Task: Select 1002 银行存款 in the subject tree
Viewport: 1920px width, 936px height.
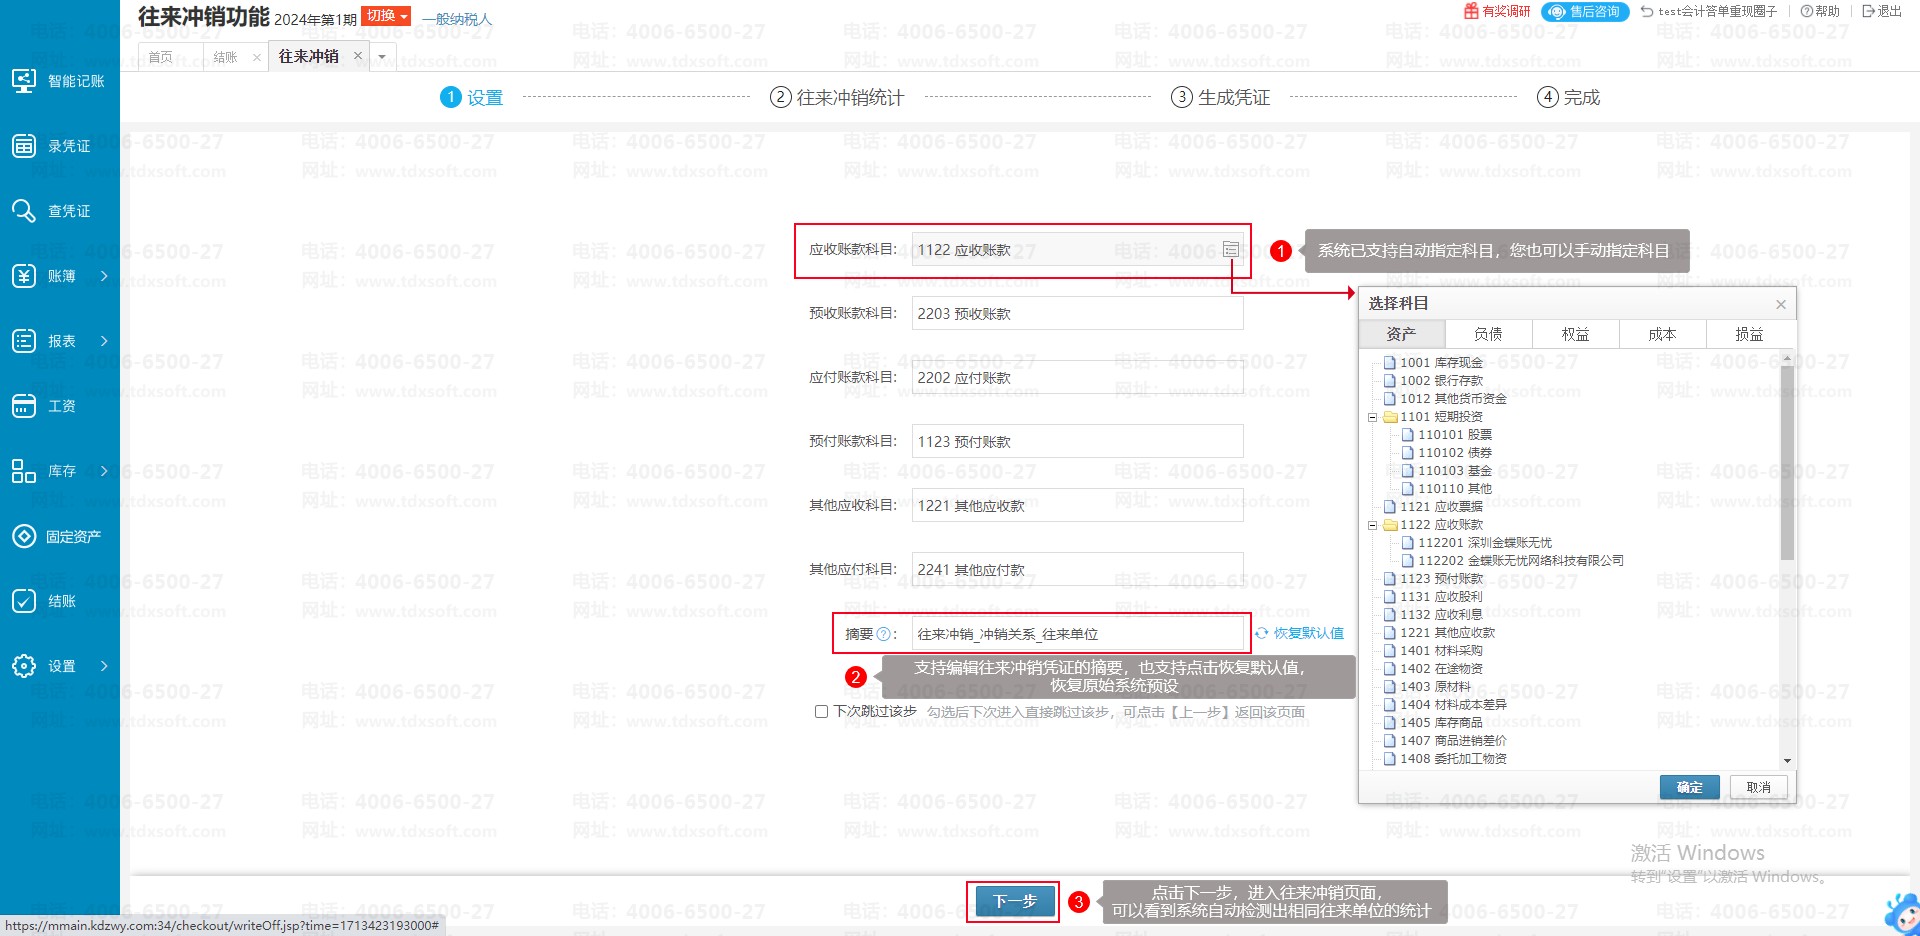Action: (x=1440, y=381)
